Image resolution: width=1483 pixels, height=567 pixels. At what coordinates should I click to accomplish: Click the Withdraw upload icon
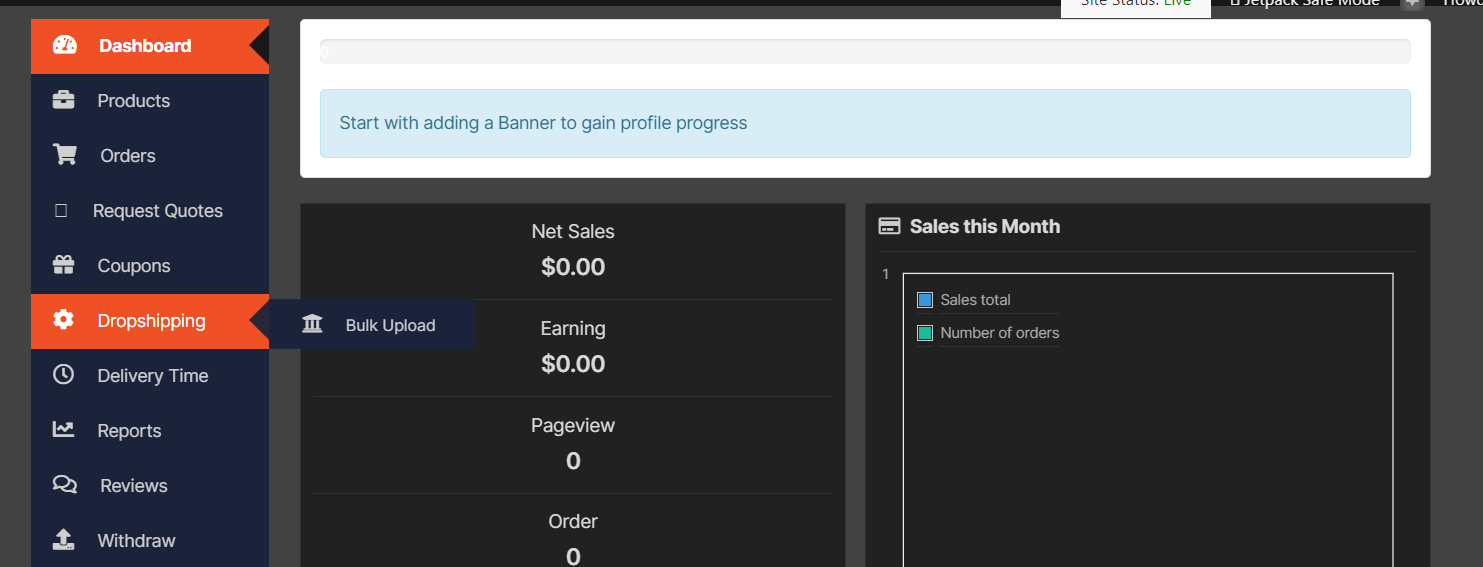pyautogui.click(x=64, y=540)
